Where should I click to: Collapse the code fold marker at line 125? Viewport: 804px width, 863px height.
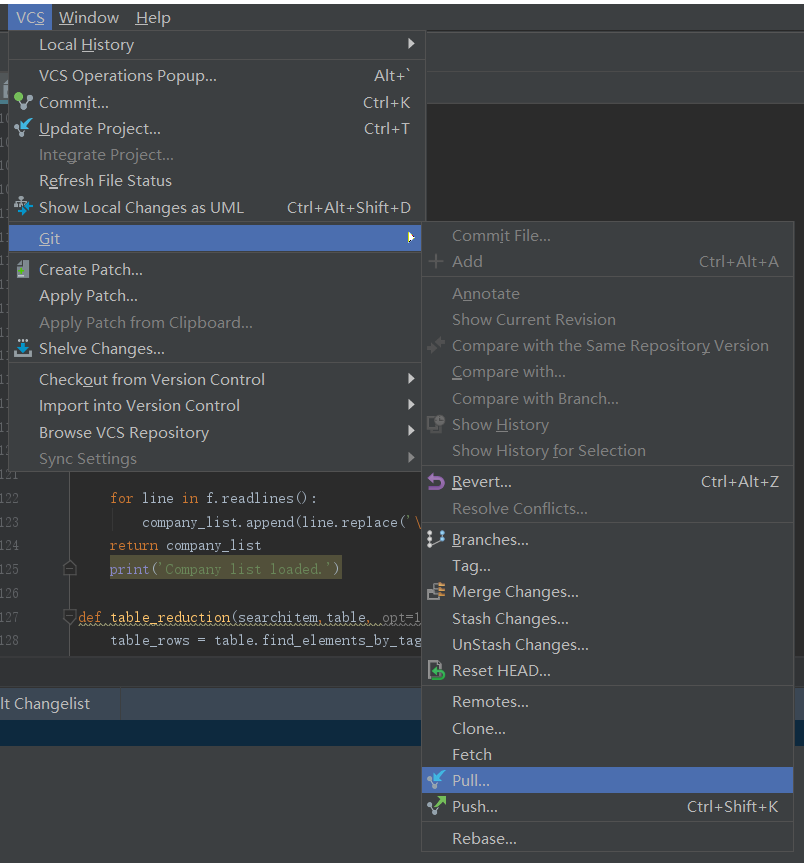click(x=70, y=568)
